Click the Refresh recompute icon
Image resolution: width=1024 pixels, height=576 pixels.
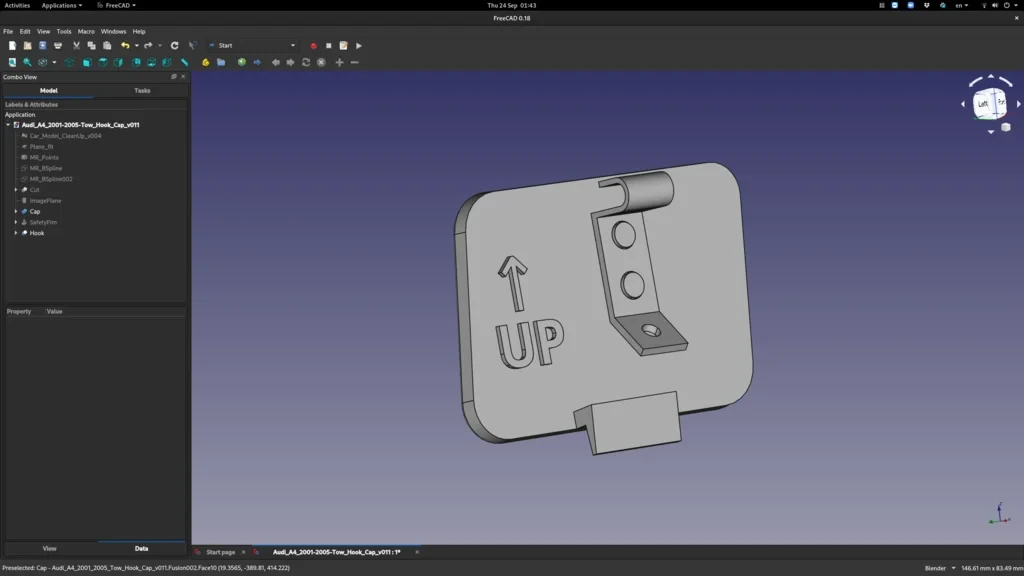pyautogui.click(x=174, y=46)
